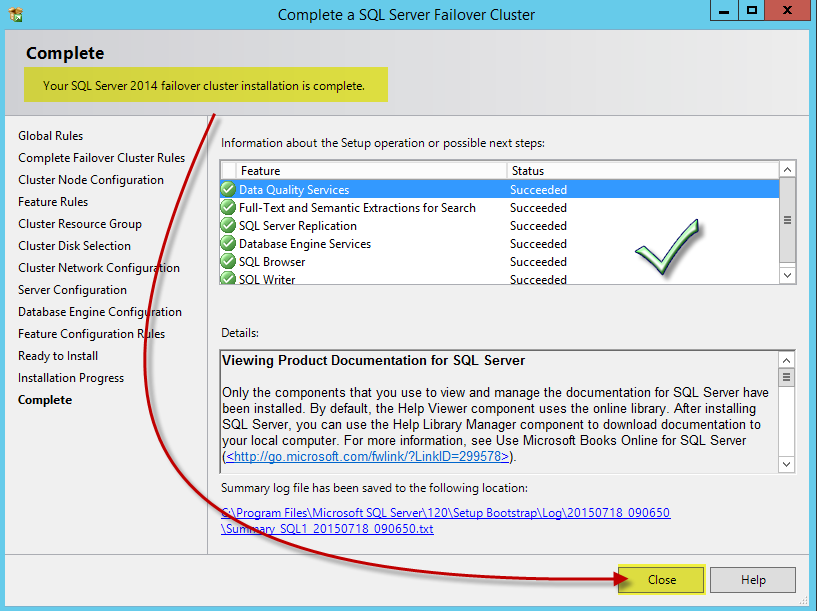Screen dimensions: 817x611
Task: Click the SQL Server setup title bar icon
Action: click(x=16, y=14)
